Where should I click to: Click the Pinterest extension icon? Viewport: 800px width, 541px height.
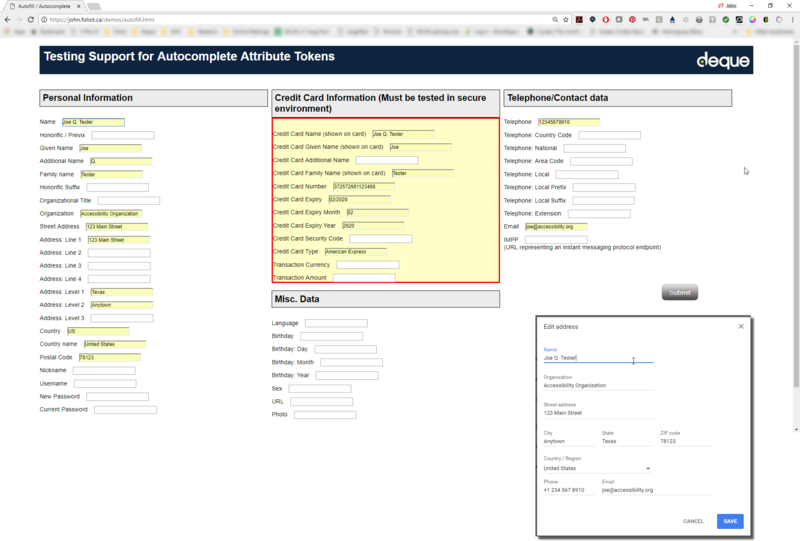coord(632,19)
